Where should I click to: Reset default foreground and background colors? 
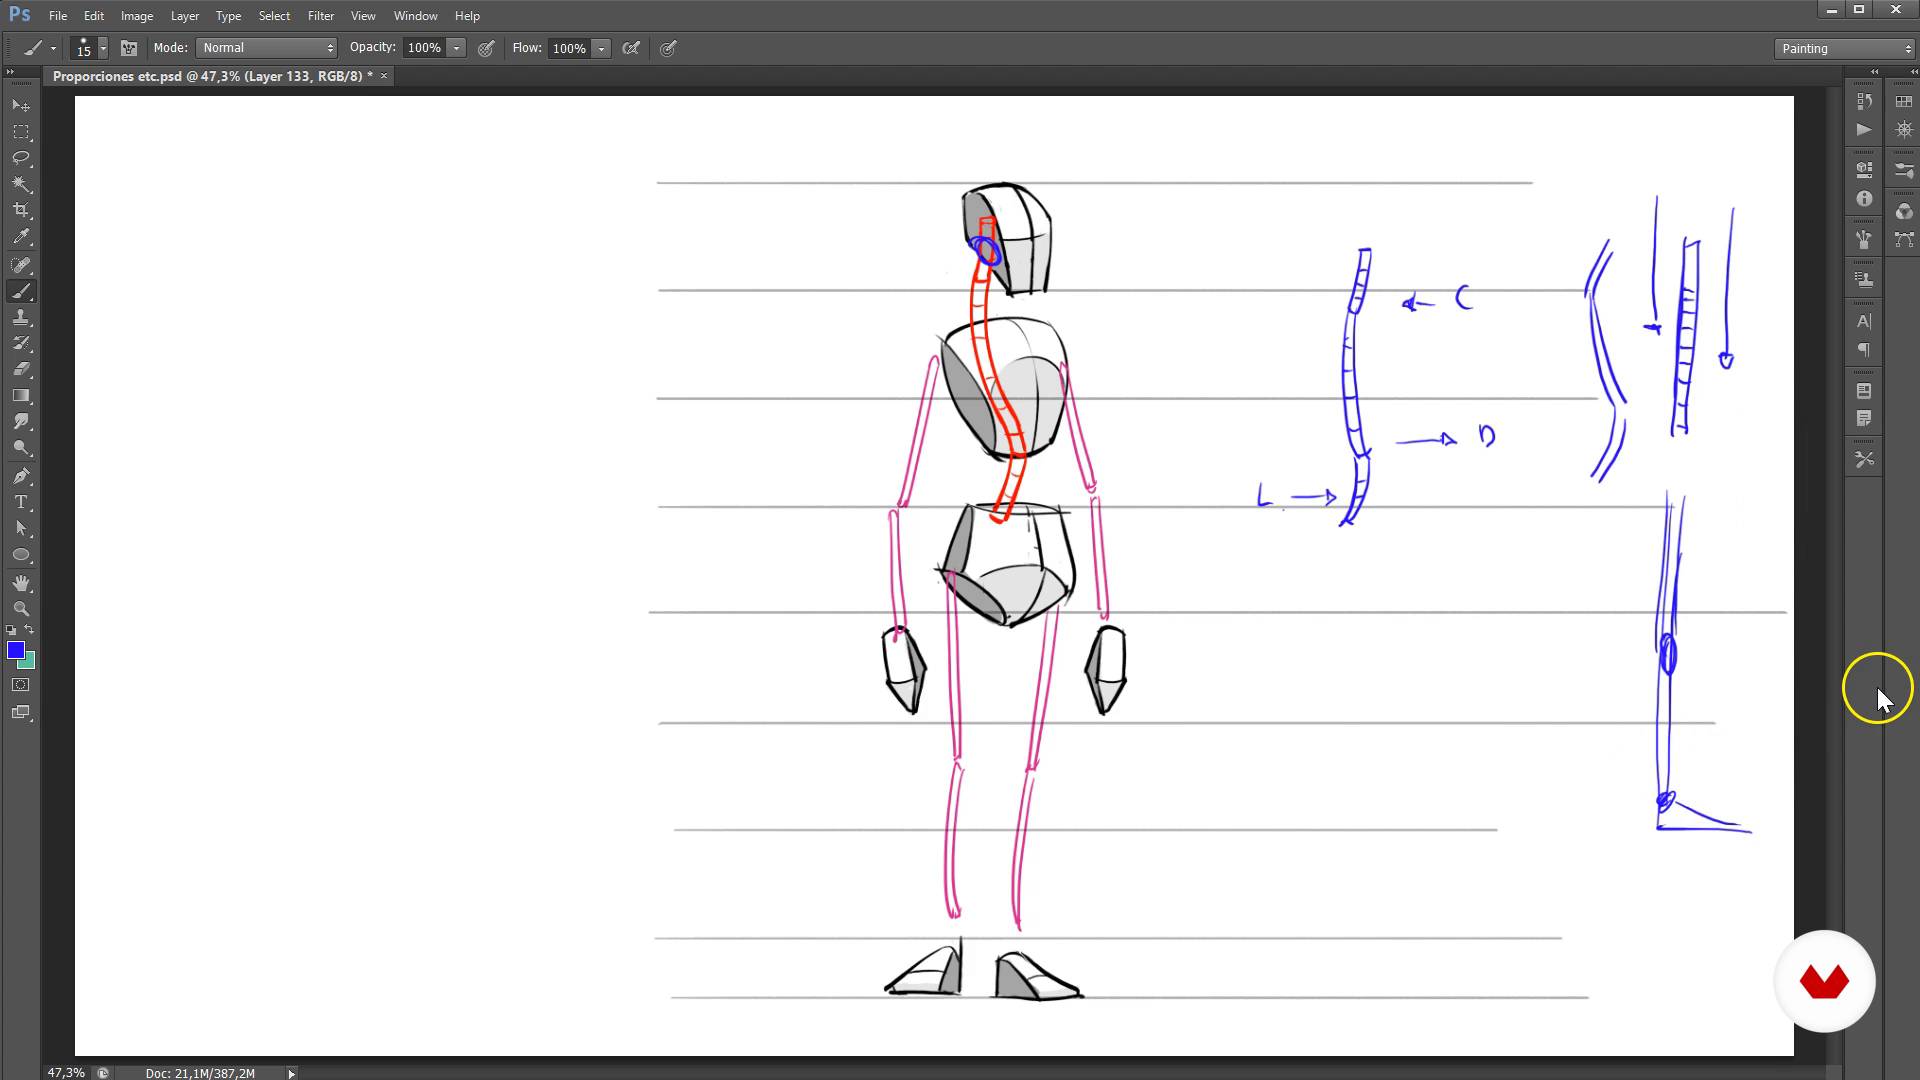pyautogui.click(x=11, y=630)
